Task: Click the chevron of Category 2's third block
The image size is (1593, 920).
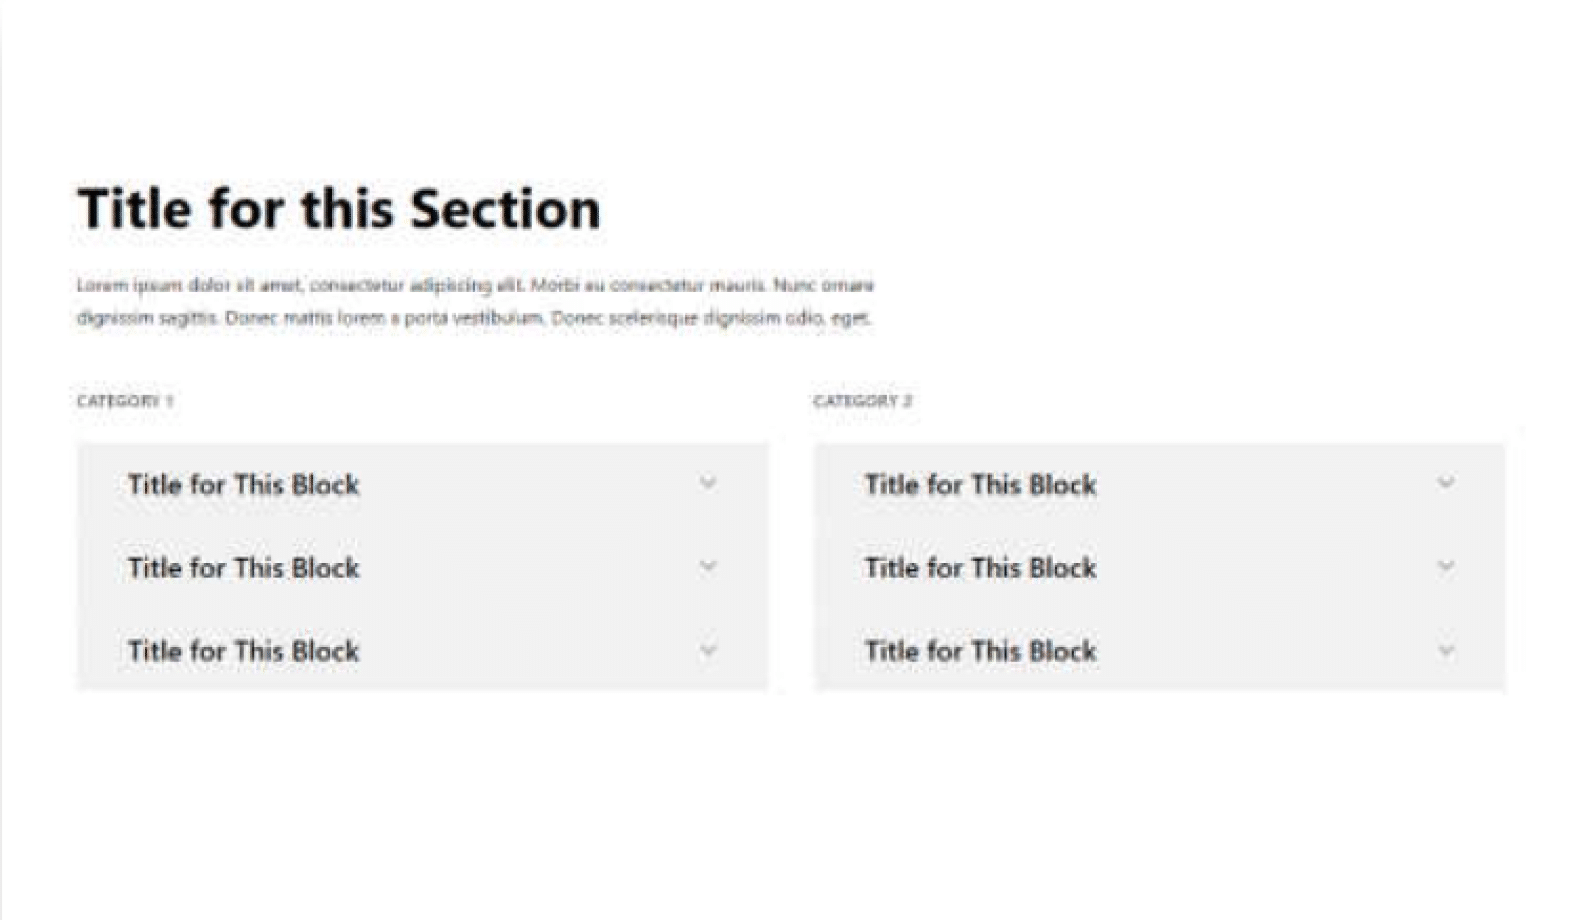Action: (x=1446, y=651)
